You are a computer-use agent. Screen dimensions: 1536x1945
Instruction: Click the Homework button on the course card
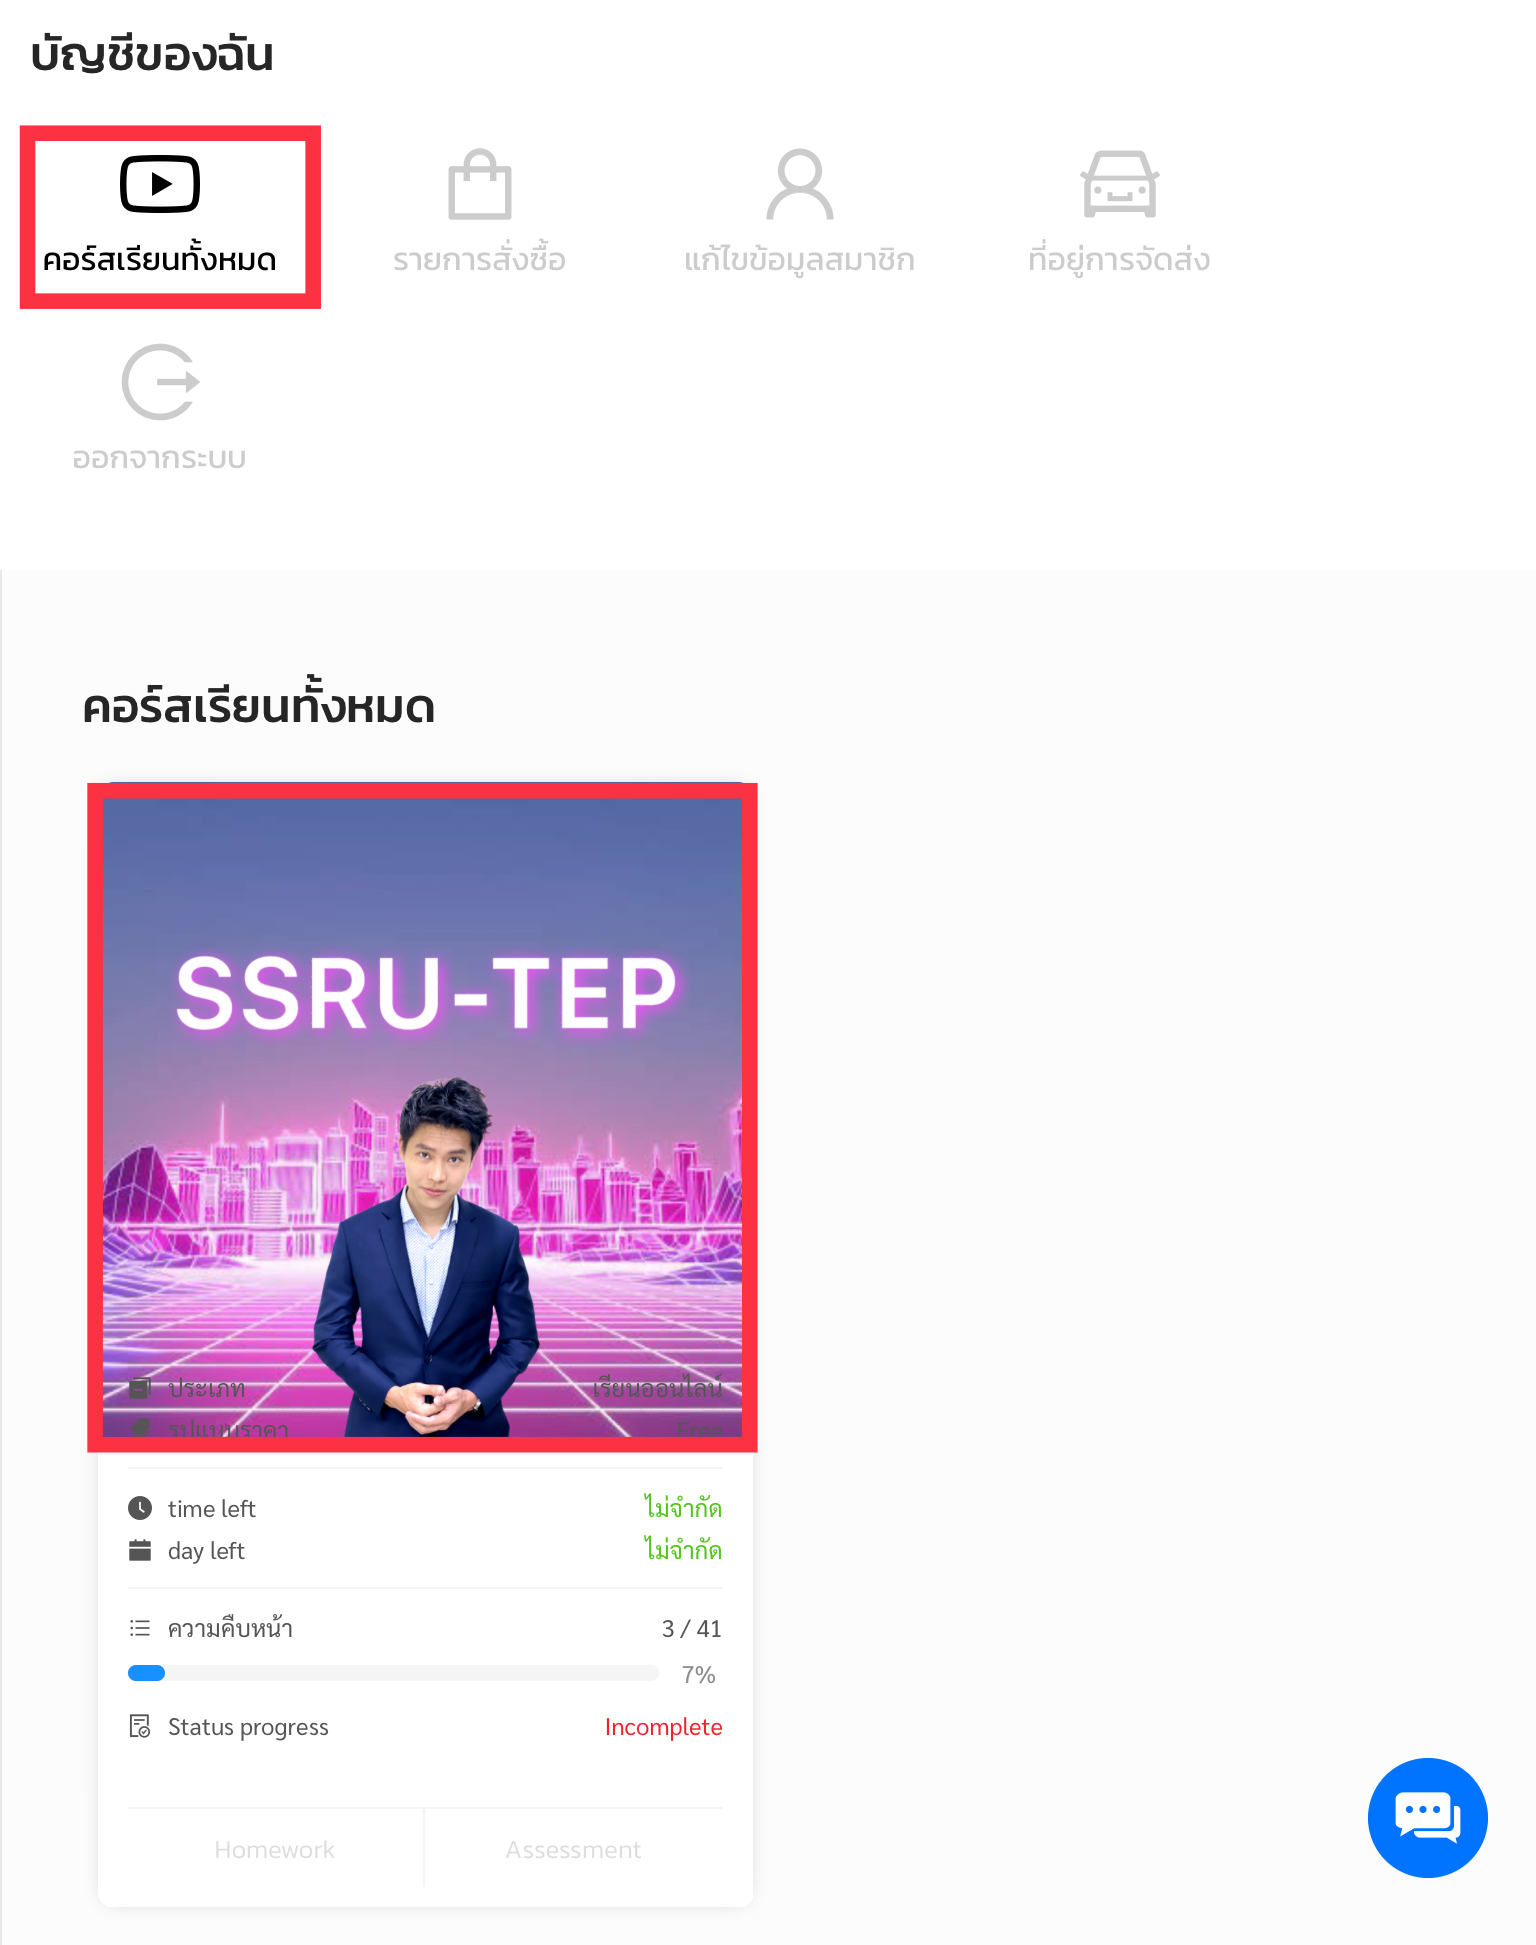coord(275,1849)
